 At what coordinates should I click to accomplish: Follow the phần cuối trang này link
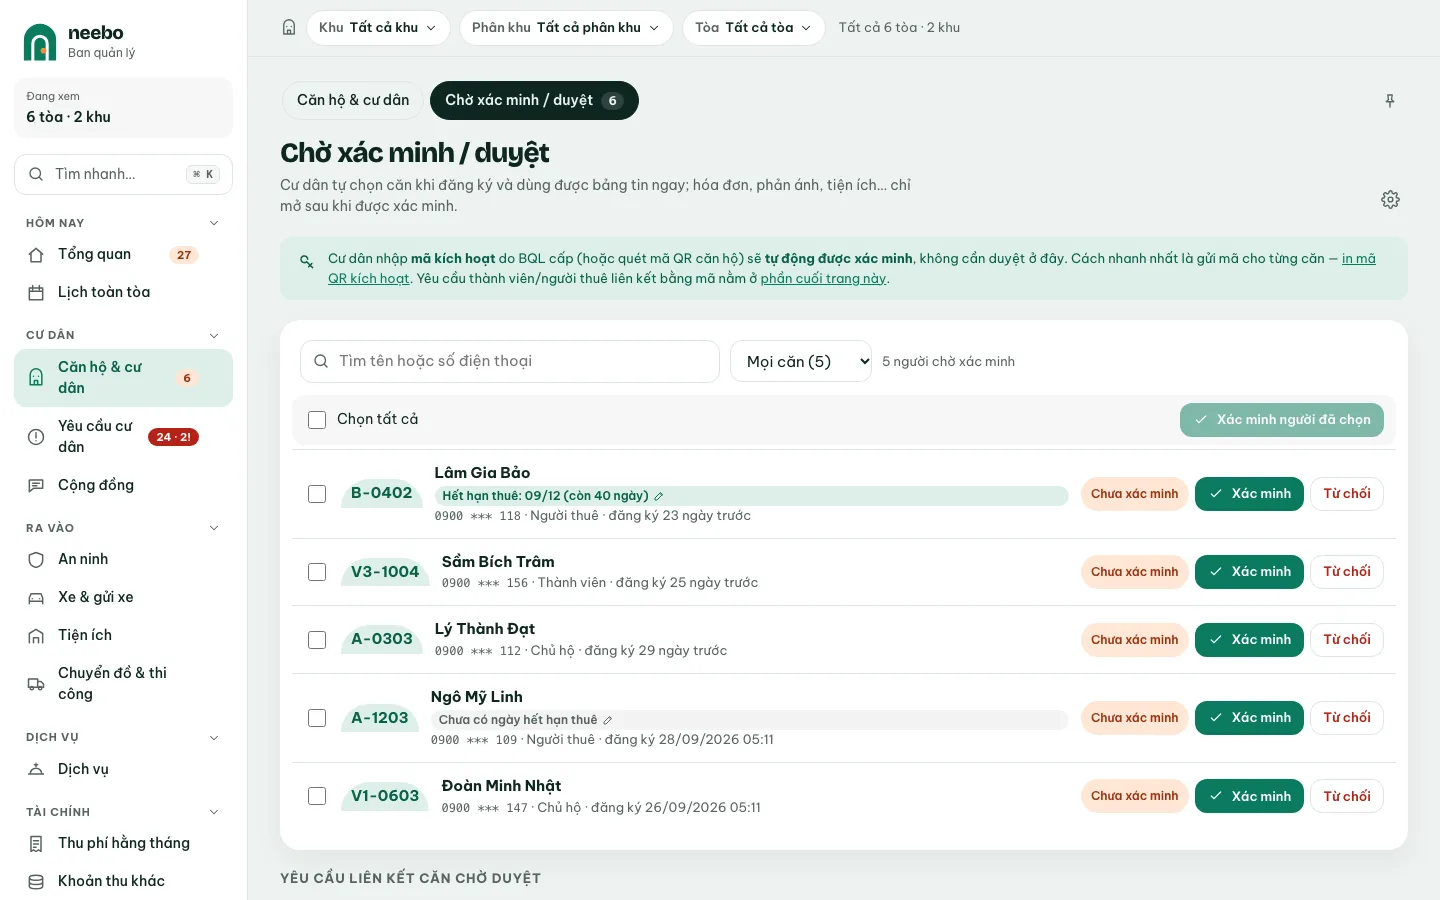click(x=823, y=279)
